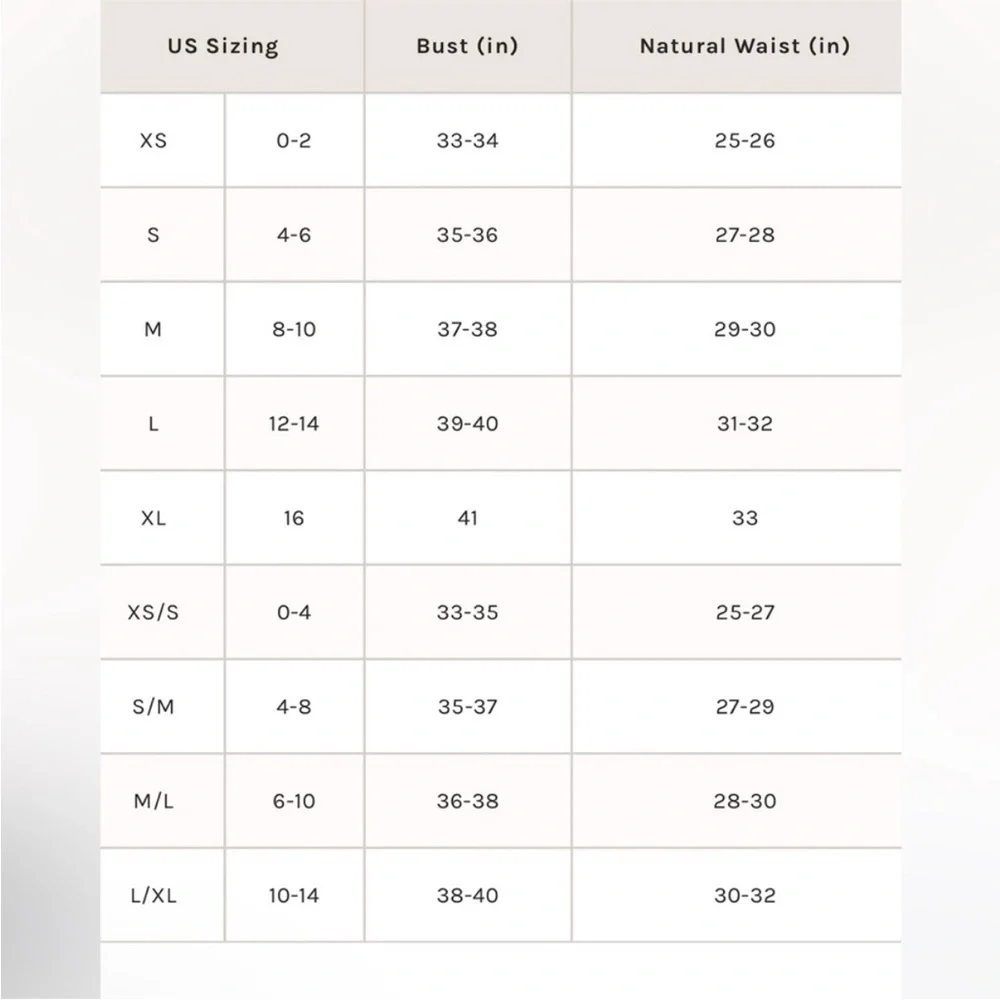
Task: Select the S/M combined size cell
Action: click(153, 707)
